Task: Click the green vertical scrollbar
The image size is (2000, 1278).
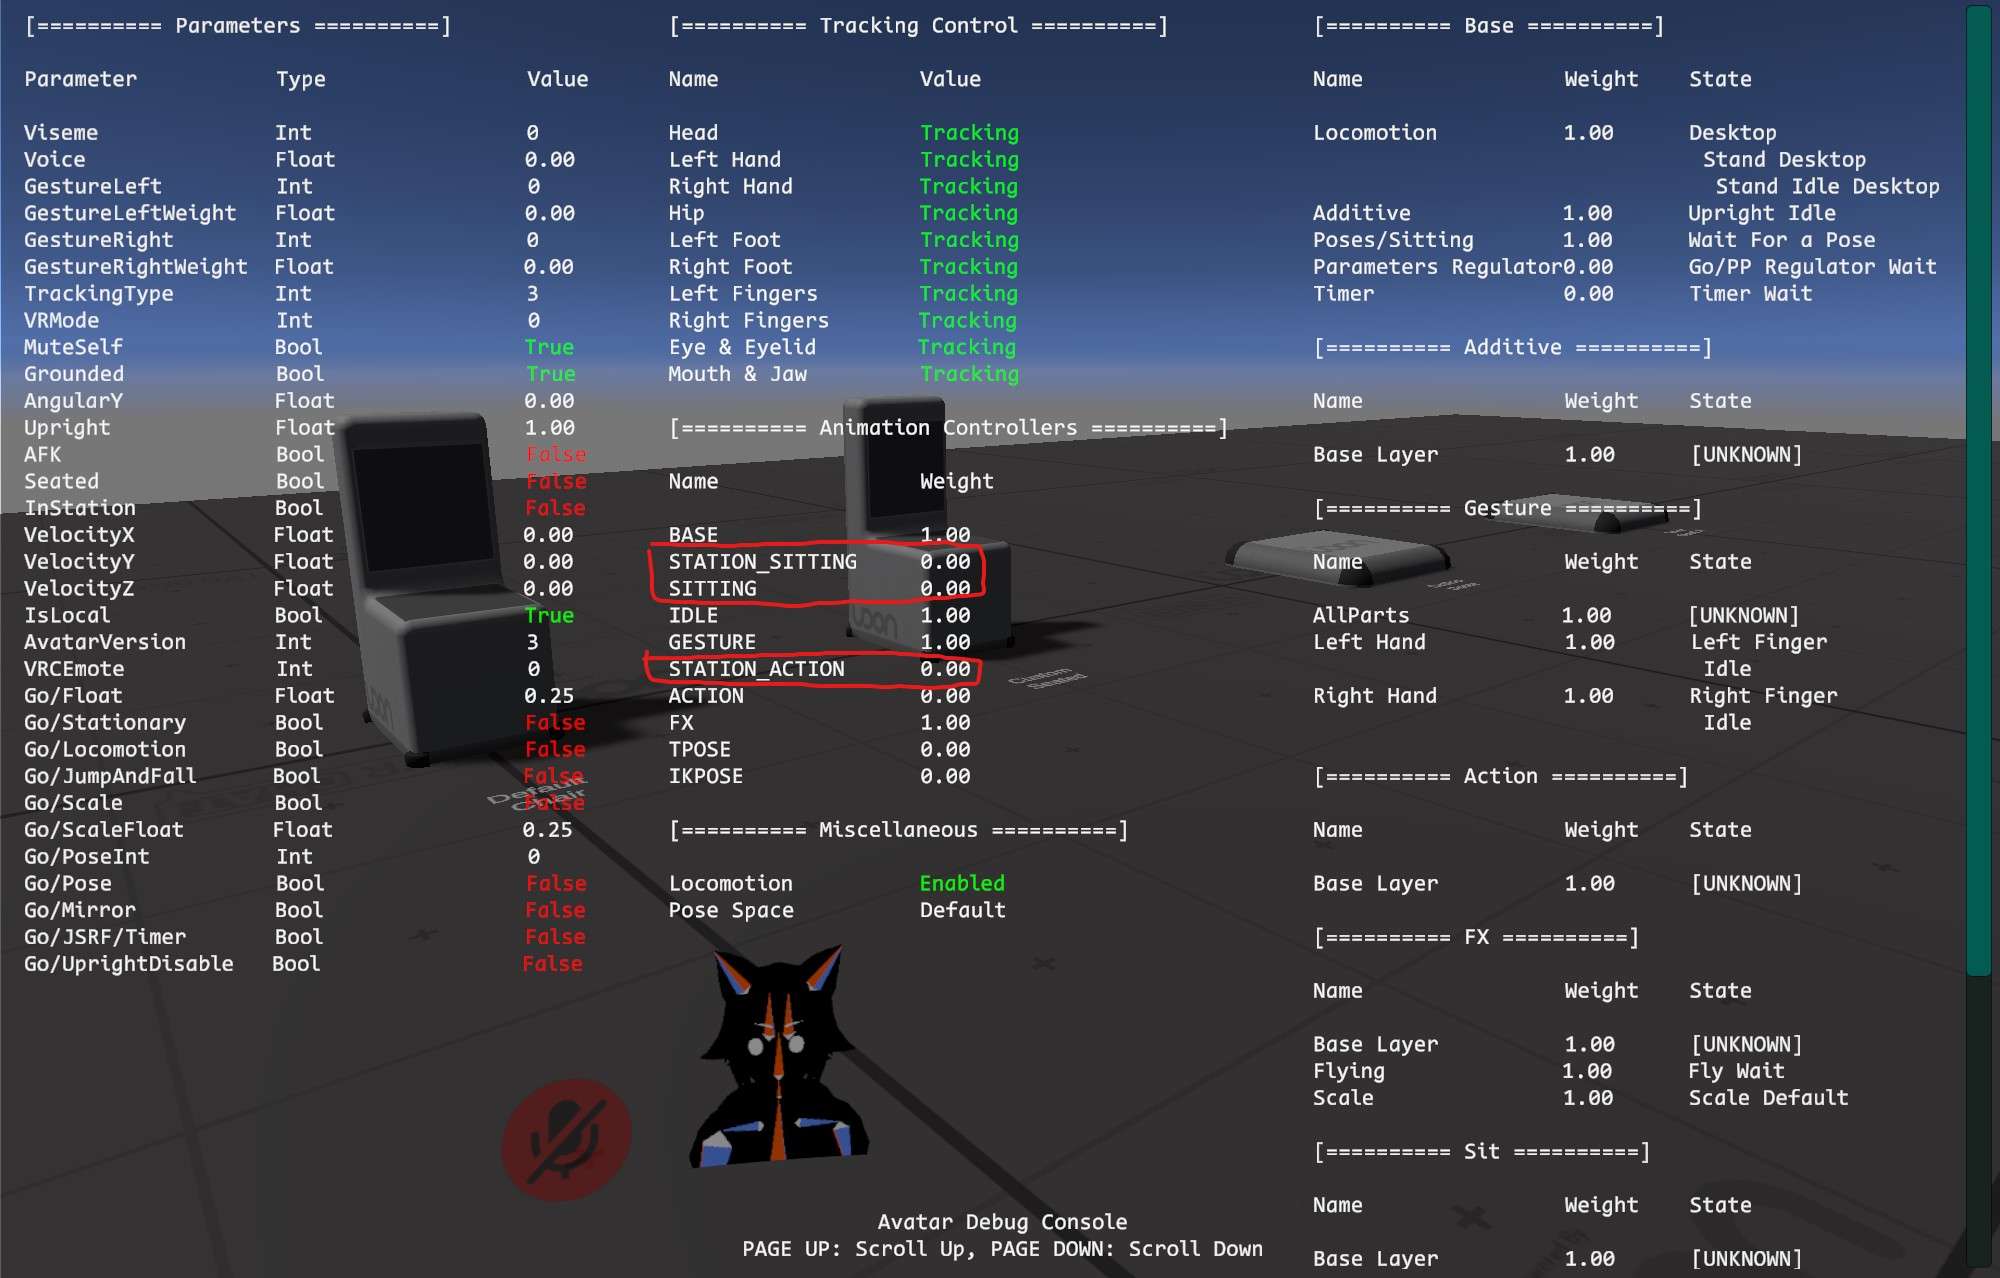Action: (x=1978, y=490)
